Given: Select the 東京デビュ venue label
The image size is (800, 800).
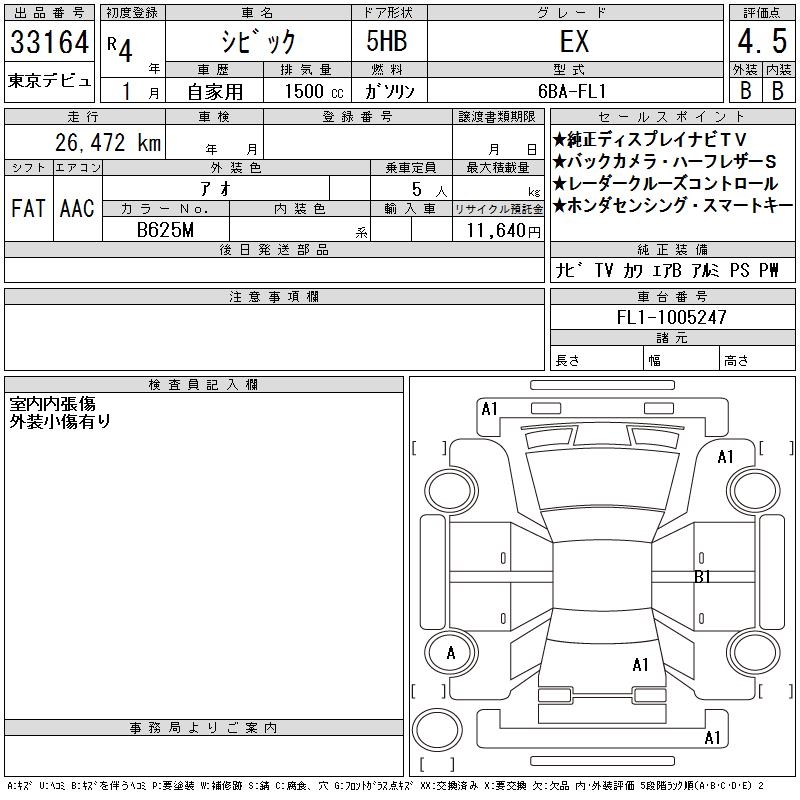Looking at the screenshot, I should pos(49,81).
